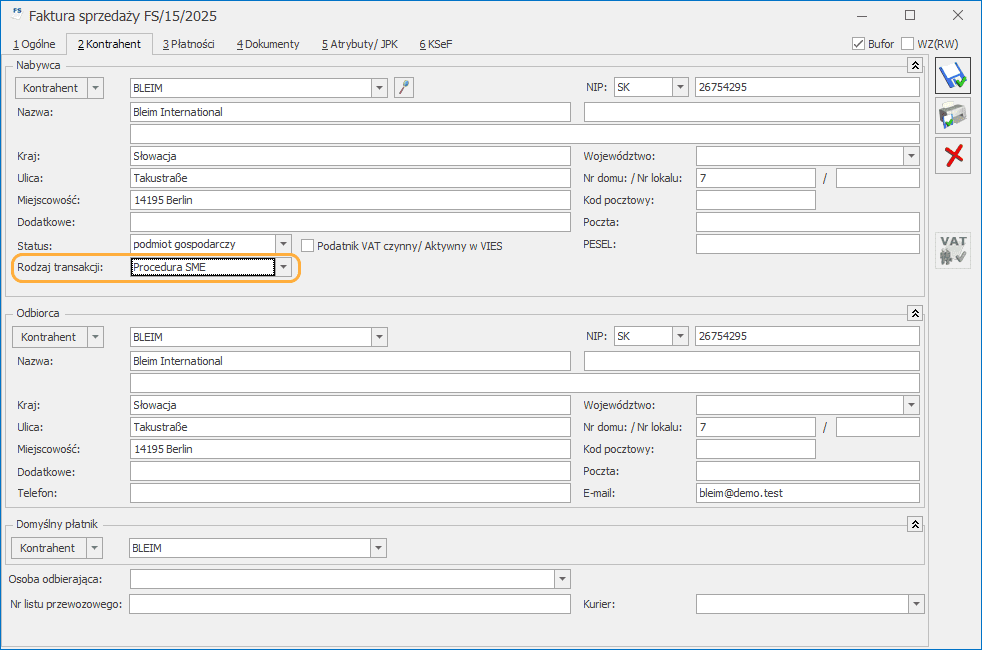Click the Odbiorca E-mail input field
982x650 pixels.
click(807, 493)
